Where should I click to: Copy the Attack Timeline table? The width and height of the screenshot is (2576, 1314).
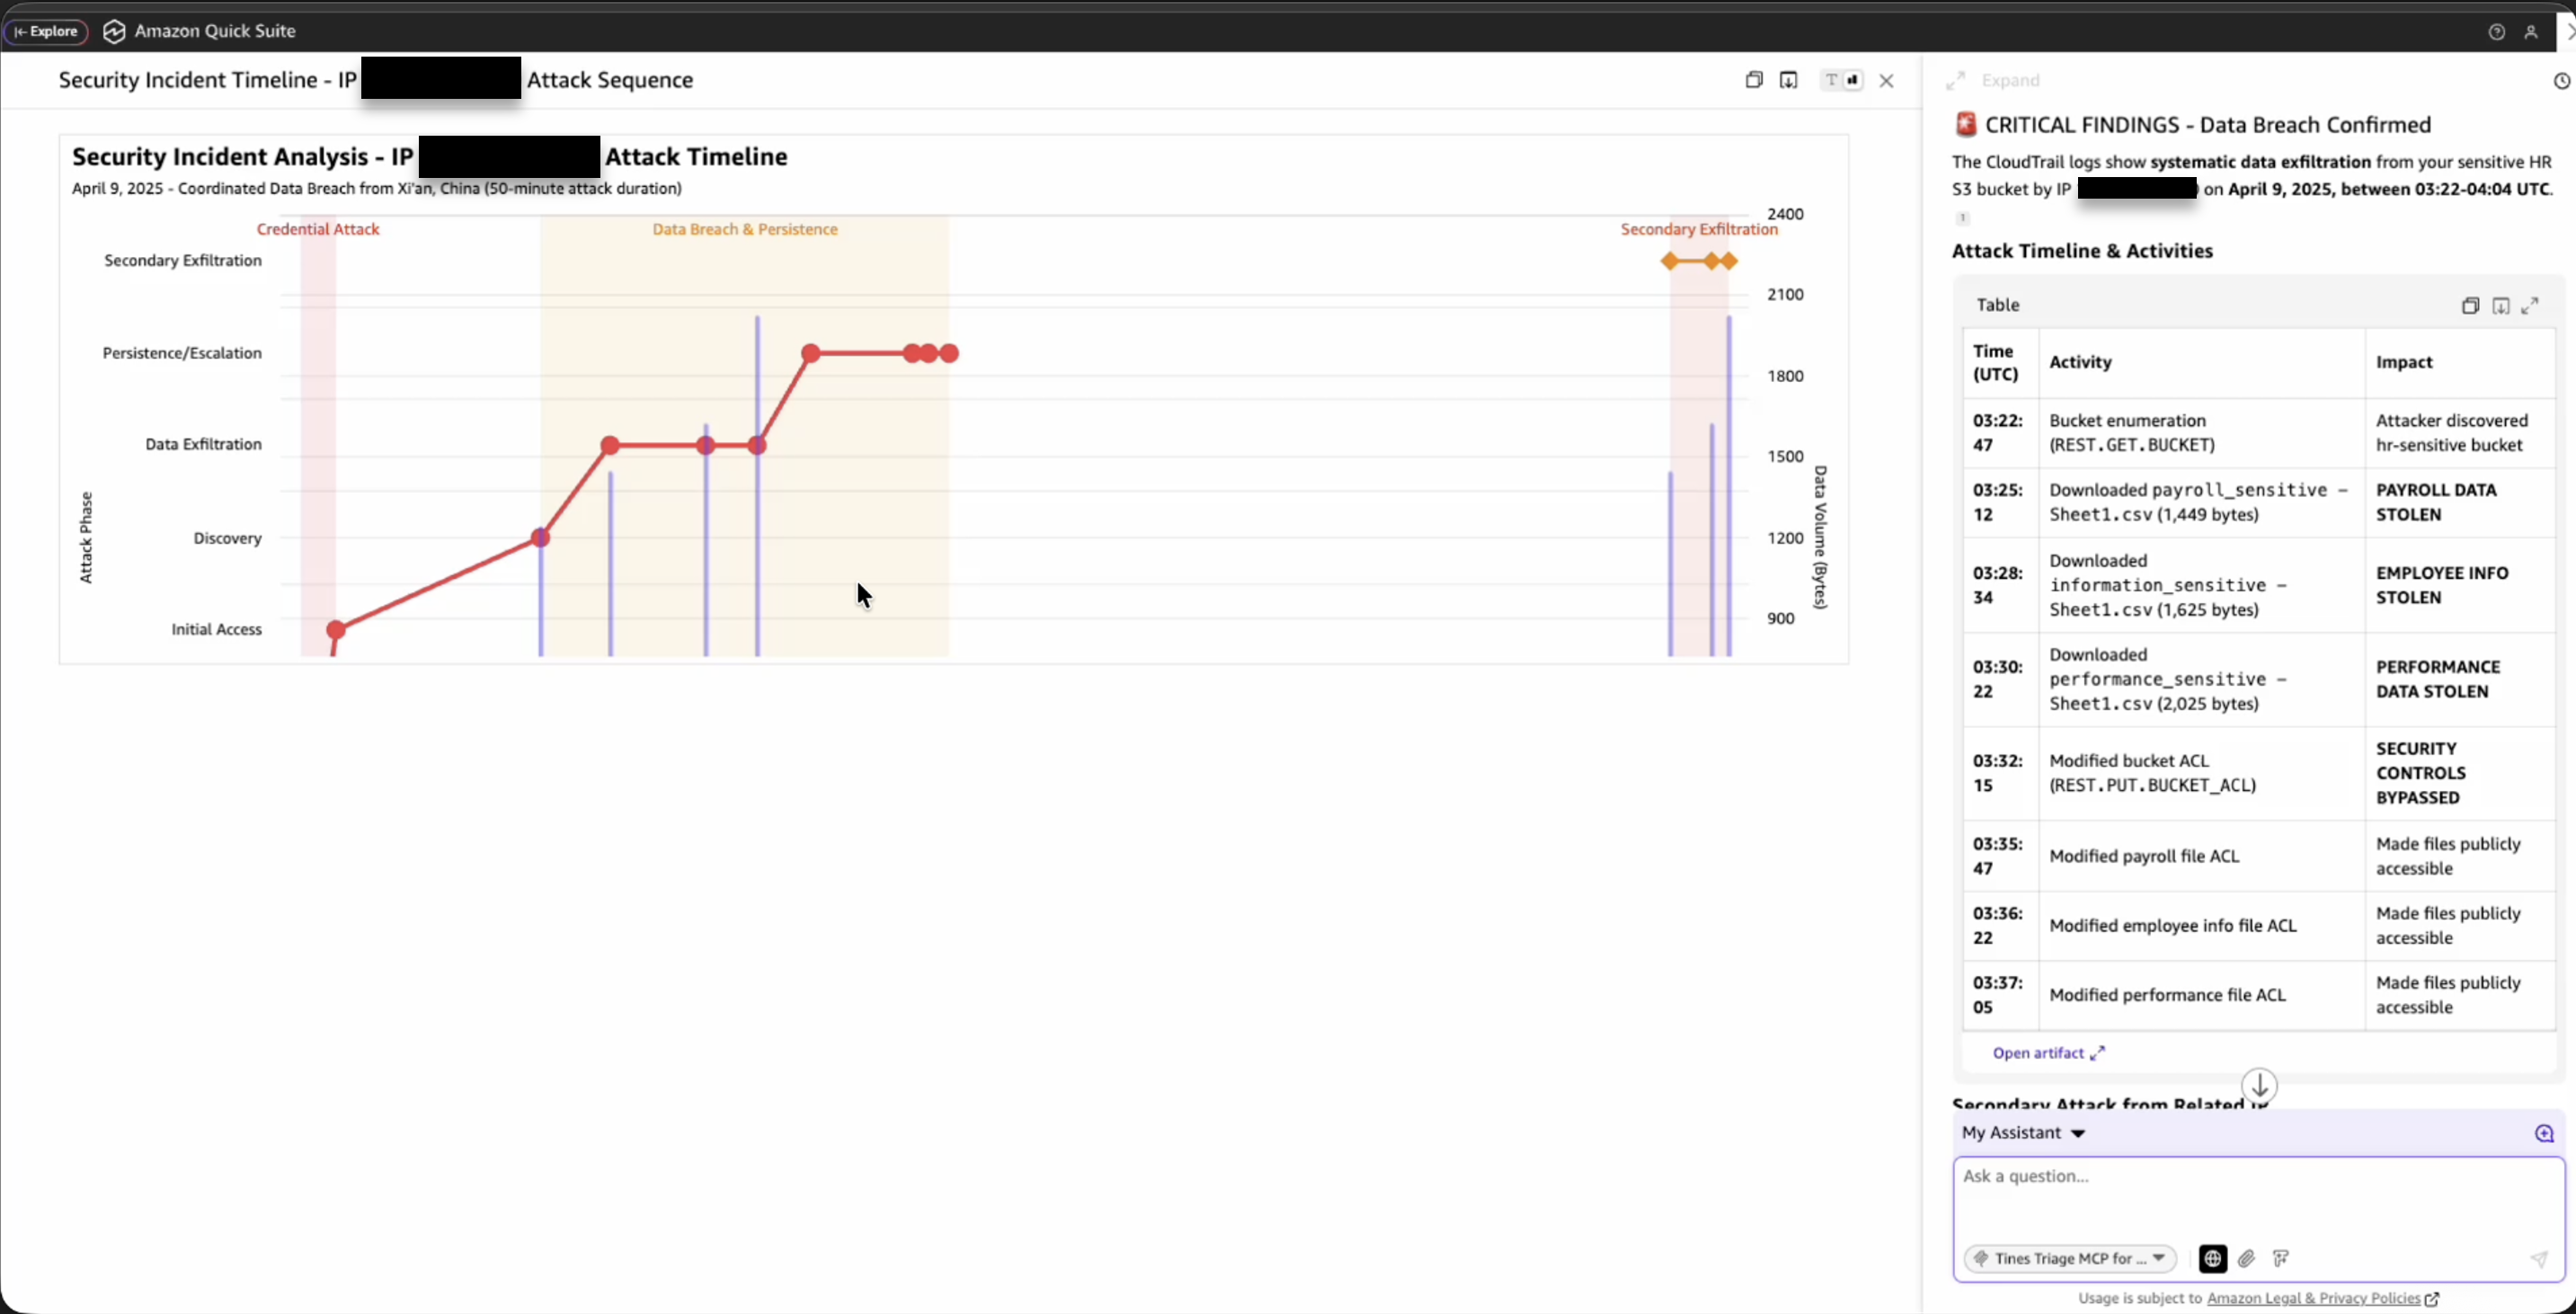pyautogui.click(x=2470, y=305)
